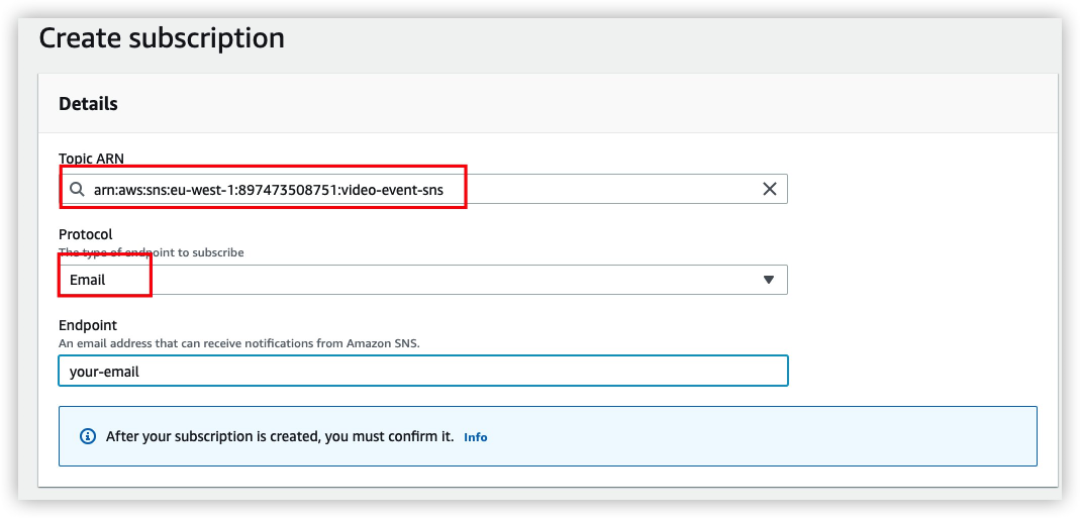Clear the Topic ARN field with X icon

(769, 189)
